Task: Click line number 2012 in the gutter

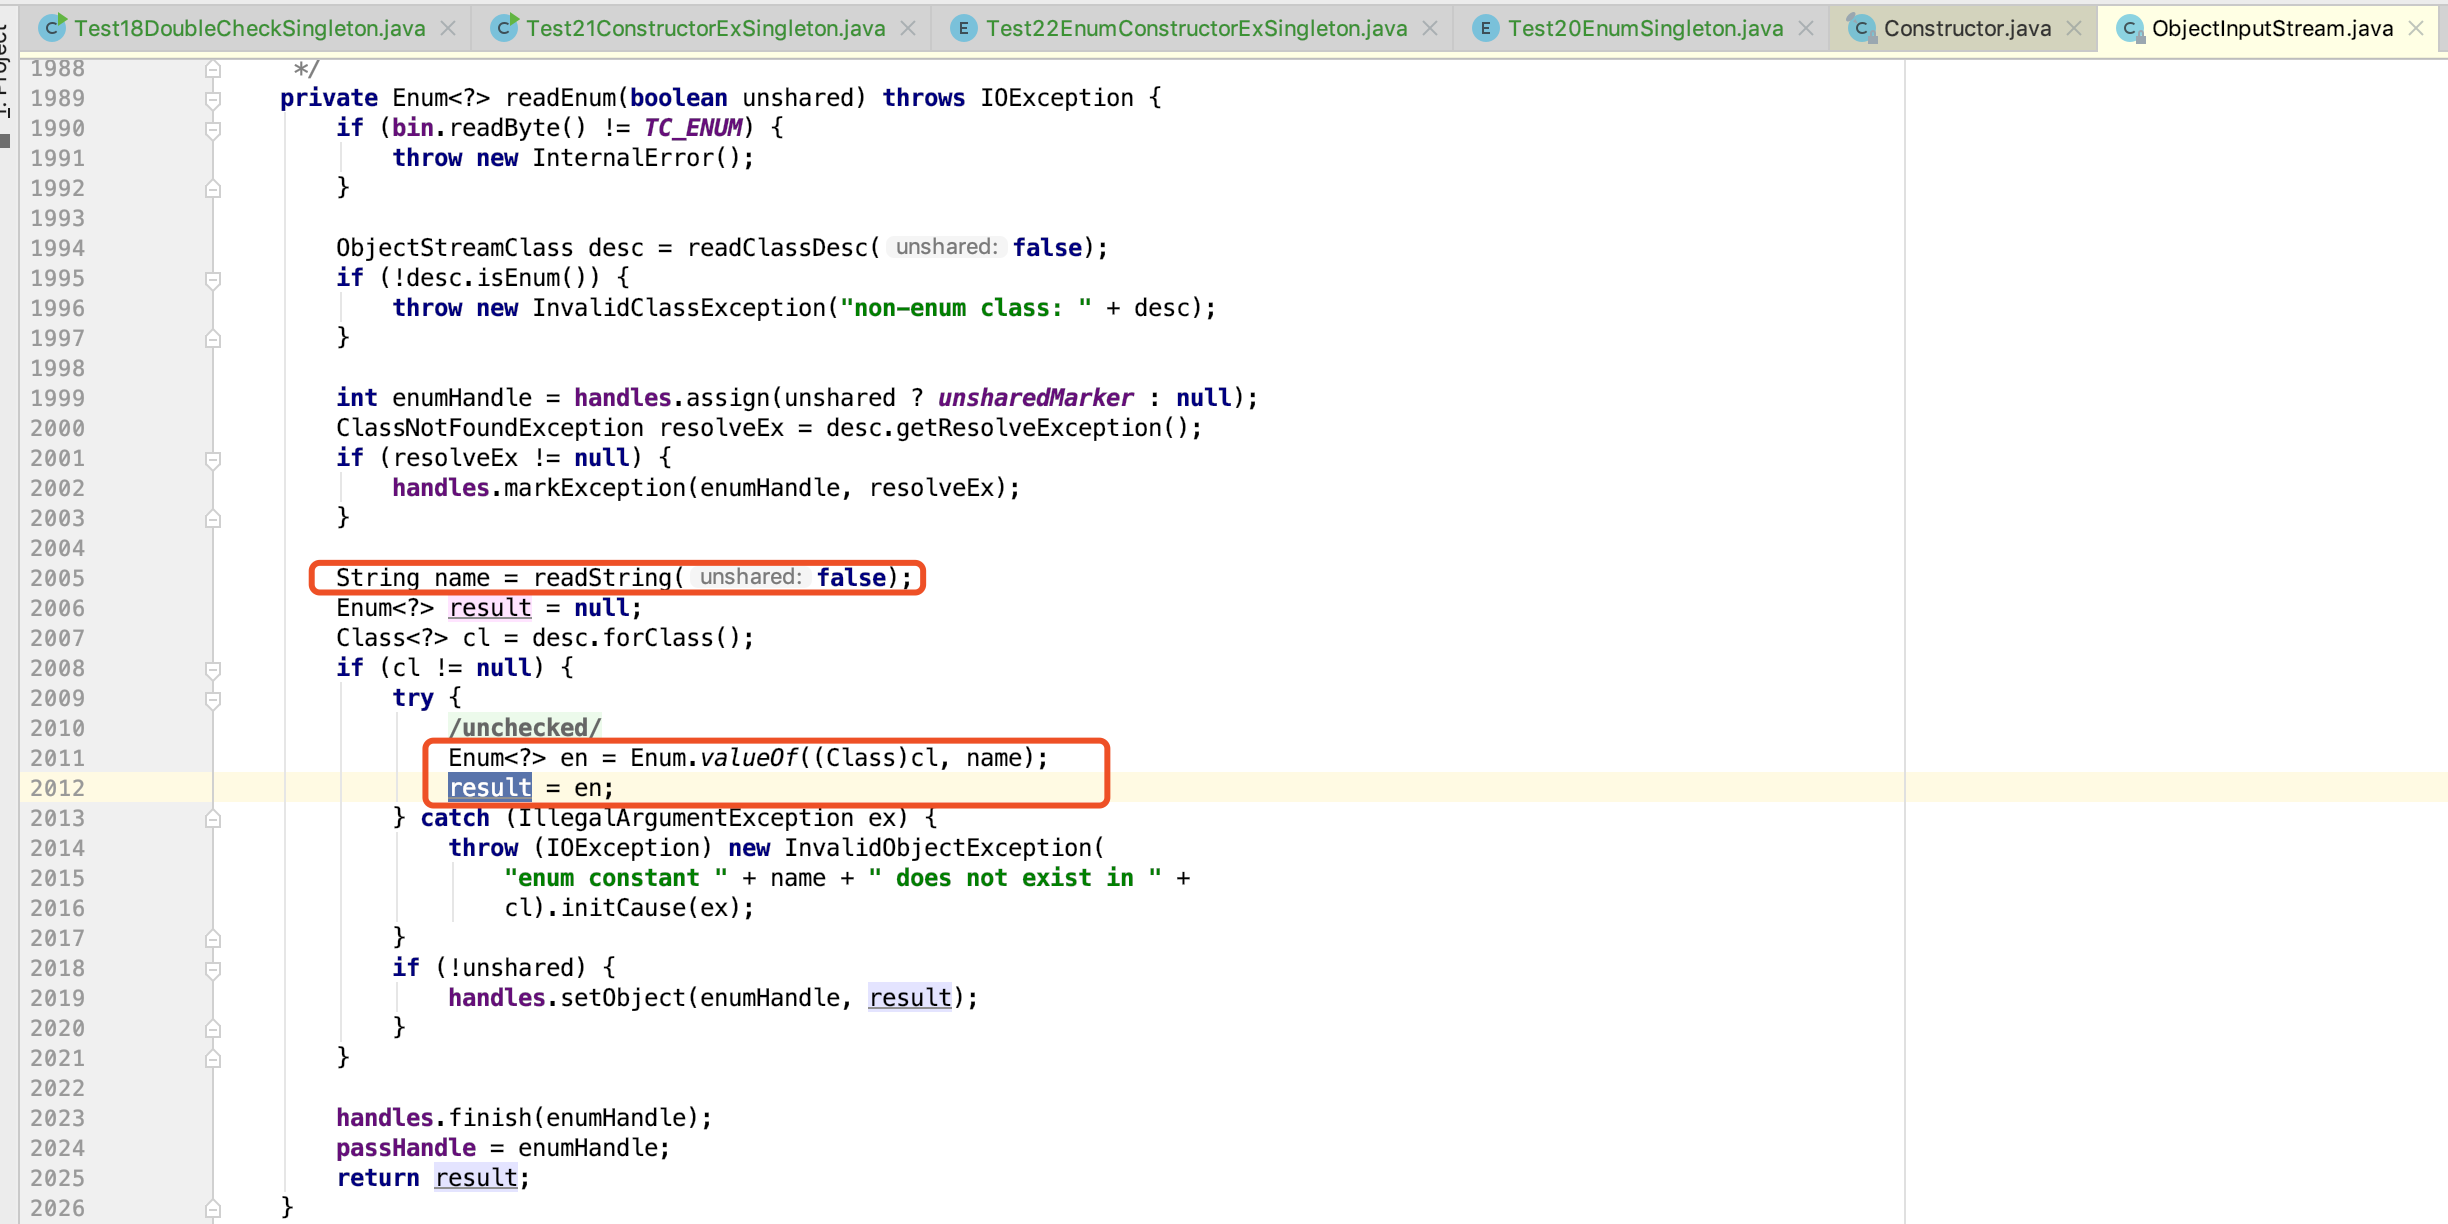Action: [x=57, y=788]
